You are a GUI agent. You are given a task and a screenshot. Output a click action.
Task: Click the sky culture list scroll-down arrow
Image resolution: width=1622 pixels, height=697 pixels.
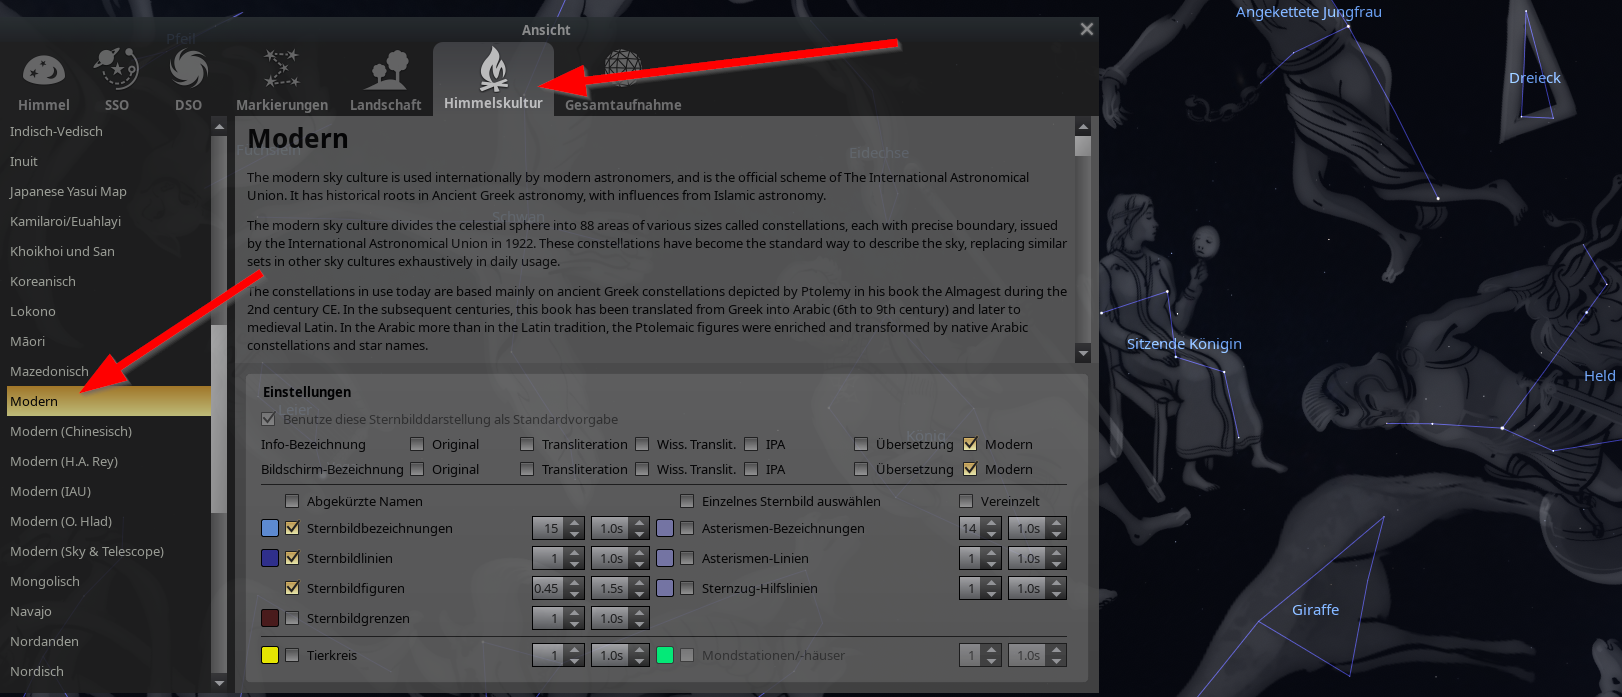pos(220,683)
